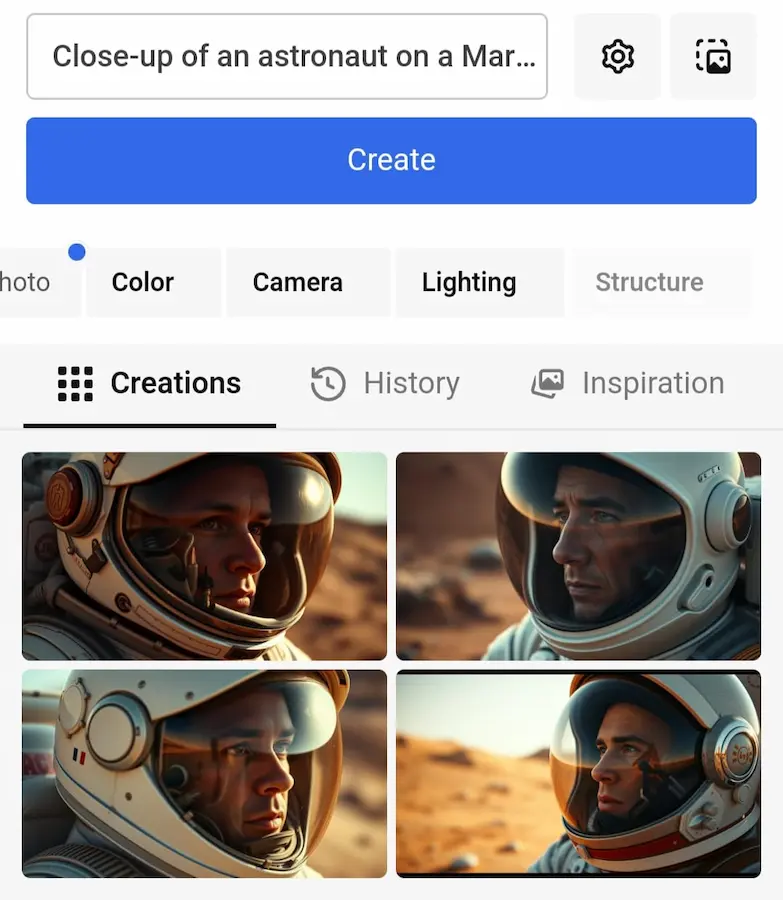Click the blue dot above Photo
The height and width of the screenshot is (900, 783).
tap(77, 252)
